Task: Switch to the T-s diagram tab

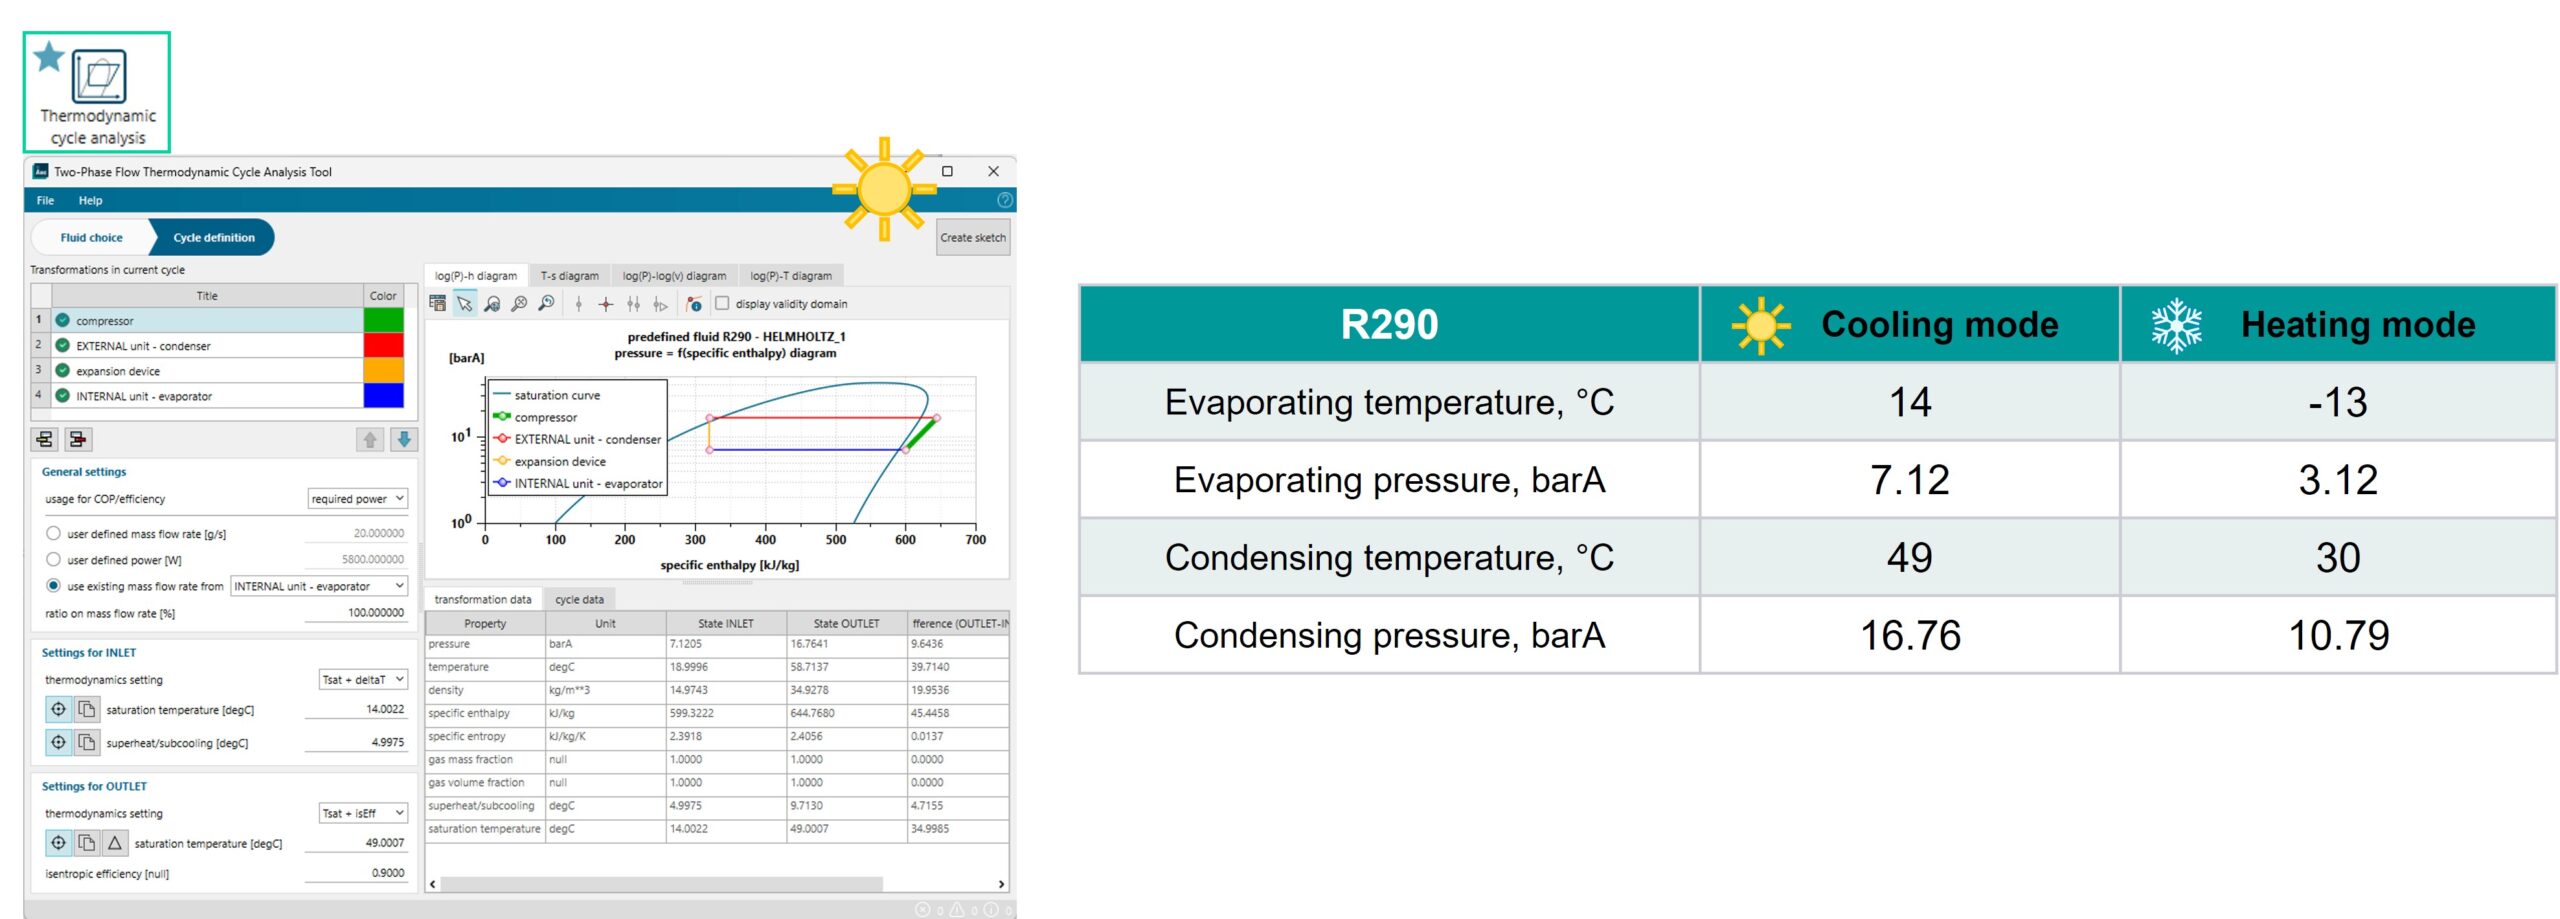Action: point(569,276)
